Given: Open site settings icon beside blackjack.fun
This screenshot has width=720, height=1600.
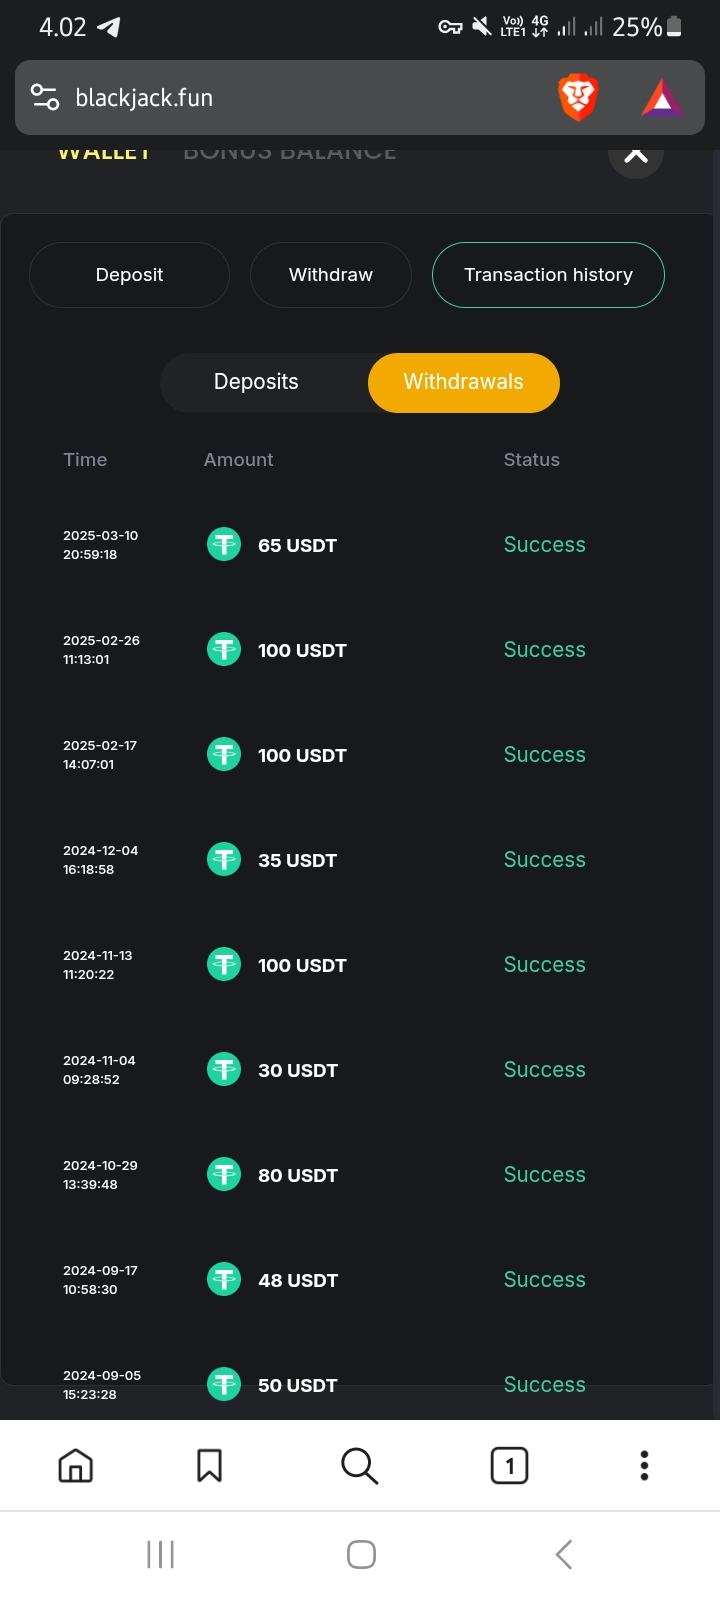Looking at the screenshot, I should click(45, 98).
